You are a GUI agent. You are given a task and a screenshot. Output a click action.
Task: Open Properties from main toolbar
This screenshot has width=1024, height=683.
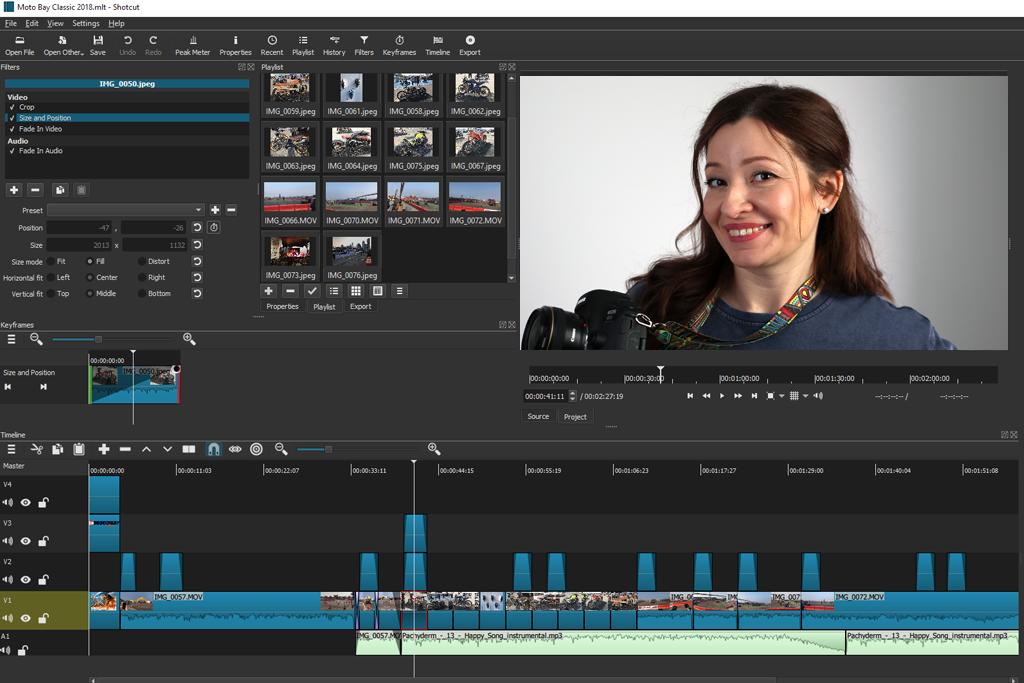click(235, 46)
